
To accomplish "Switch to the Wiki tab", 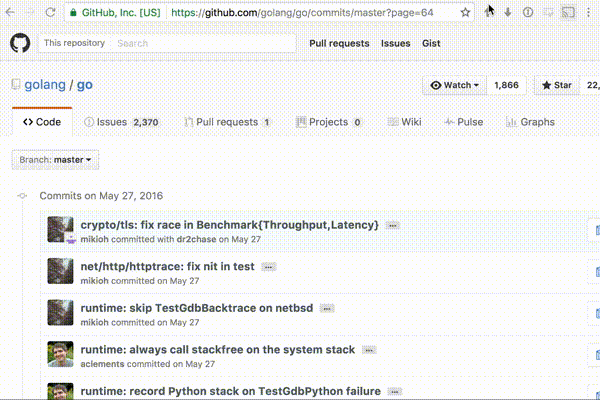I will coord(404,122).
